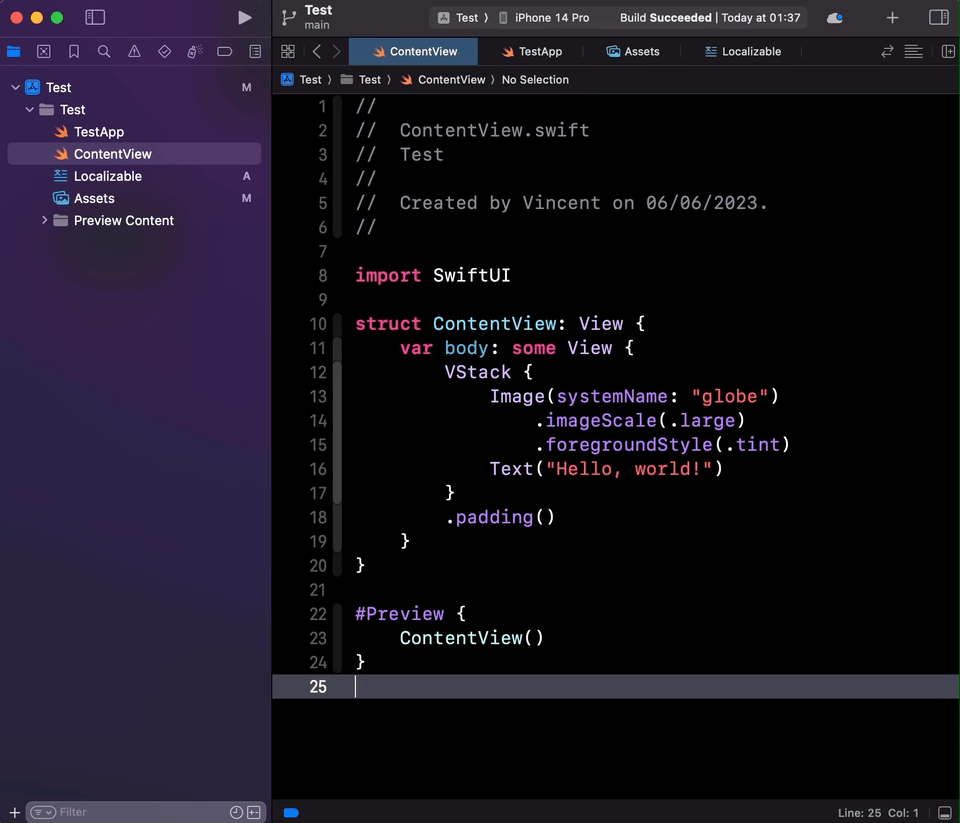
Task: Select TestApp file in navigator
Action: [134, 132]
